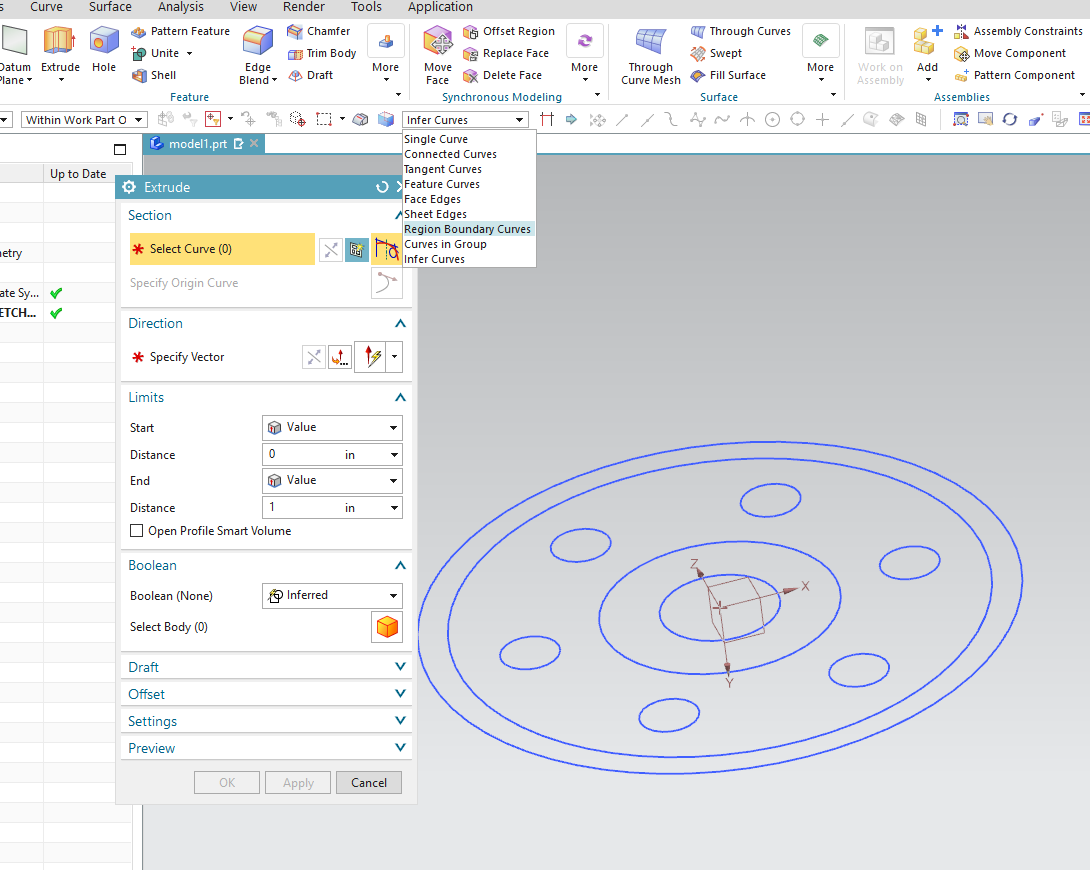Select the Offset Region tool

point(509,31)
